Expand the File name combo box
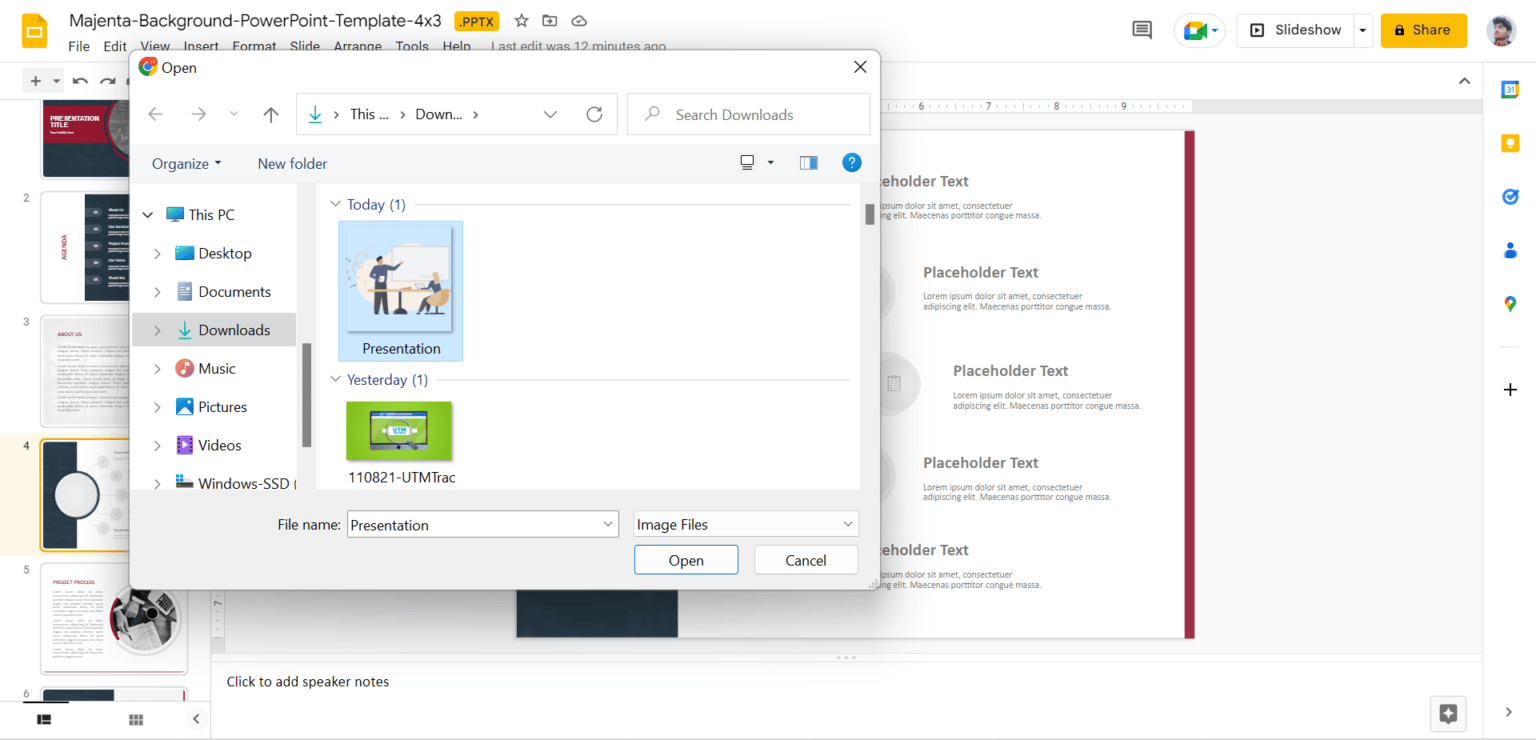This screenshot has width=1536, height=740. coord(607,523)
